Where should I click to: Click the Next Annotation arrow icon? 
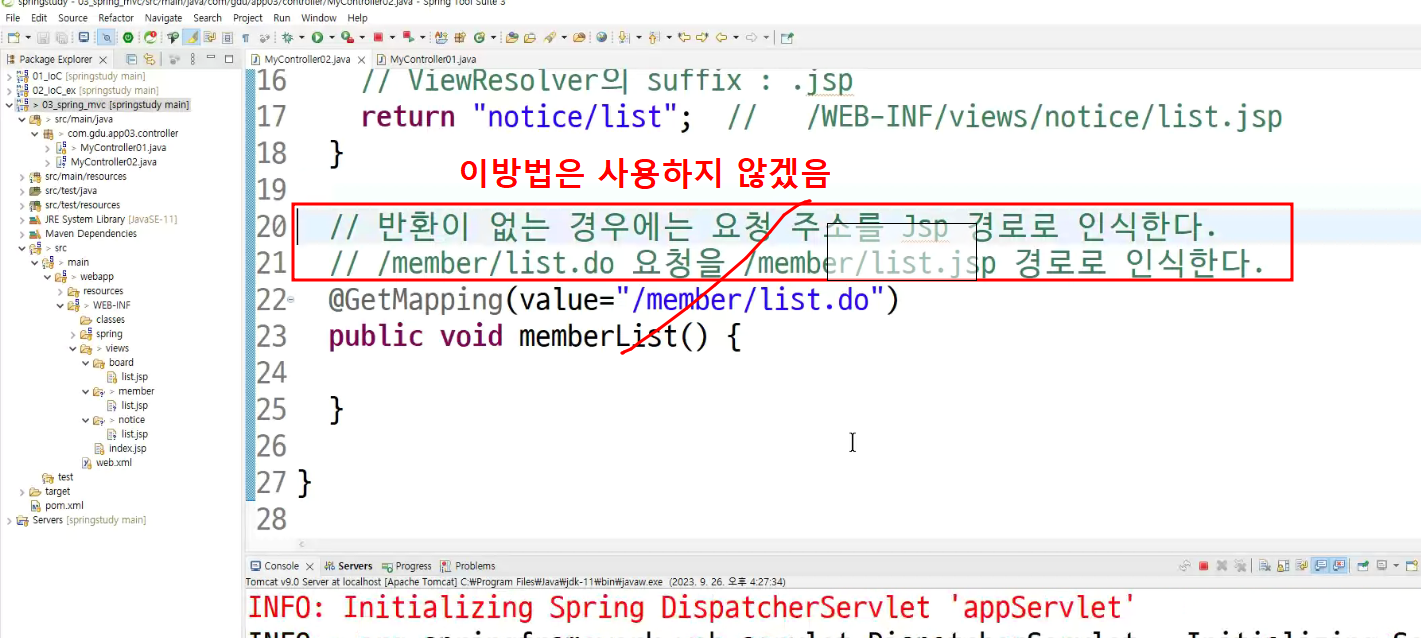pos(623,38)
